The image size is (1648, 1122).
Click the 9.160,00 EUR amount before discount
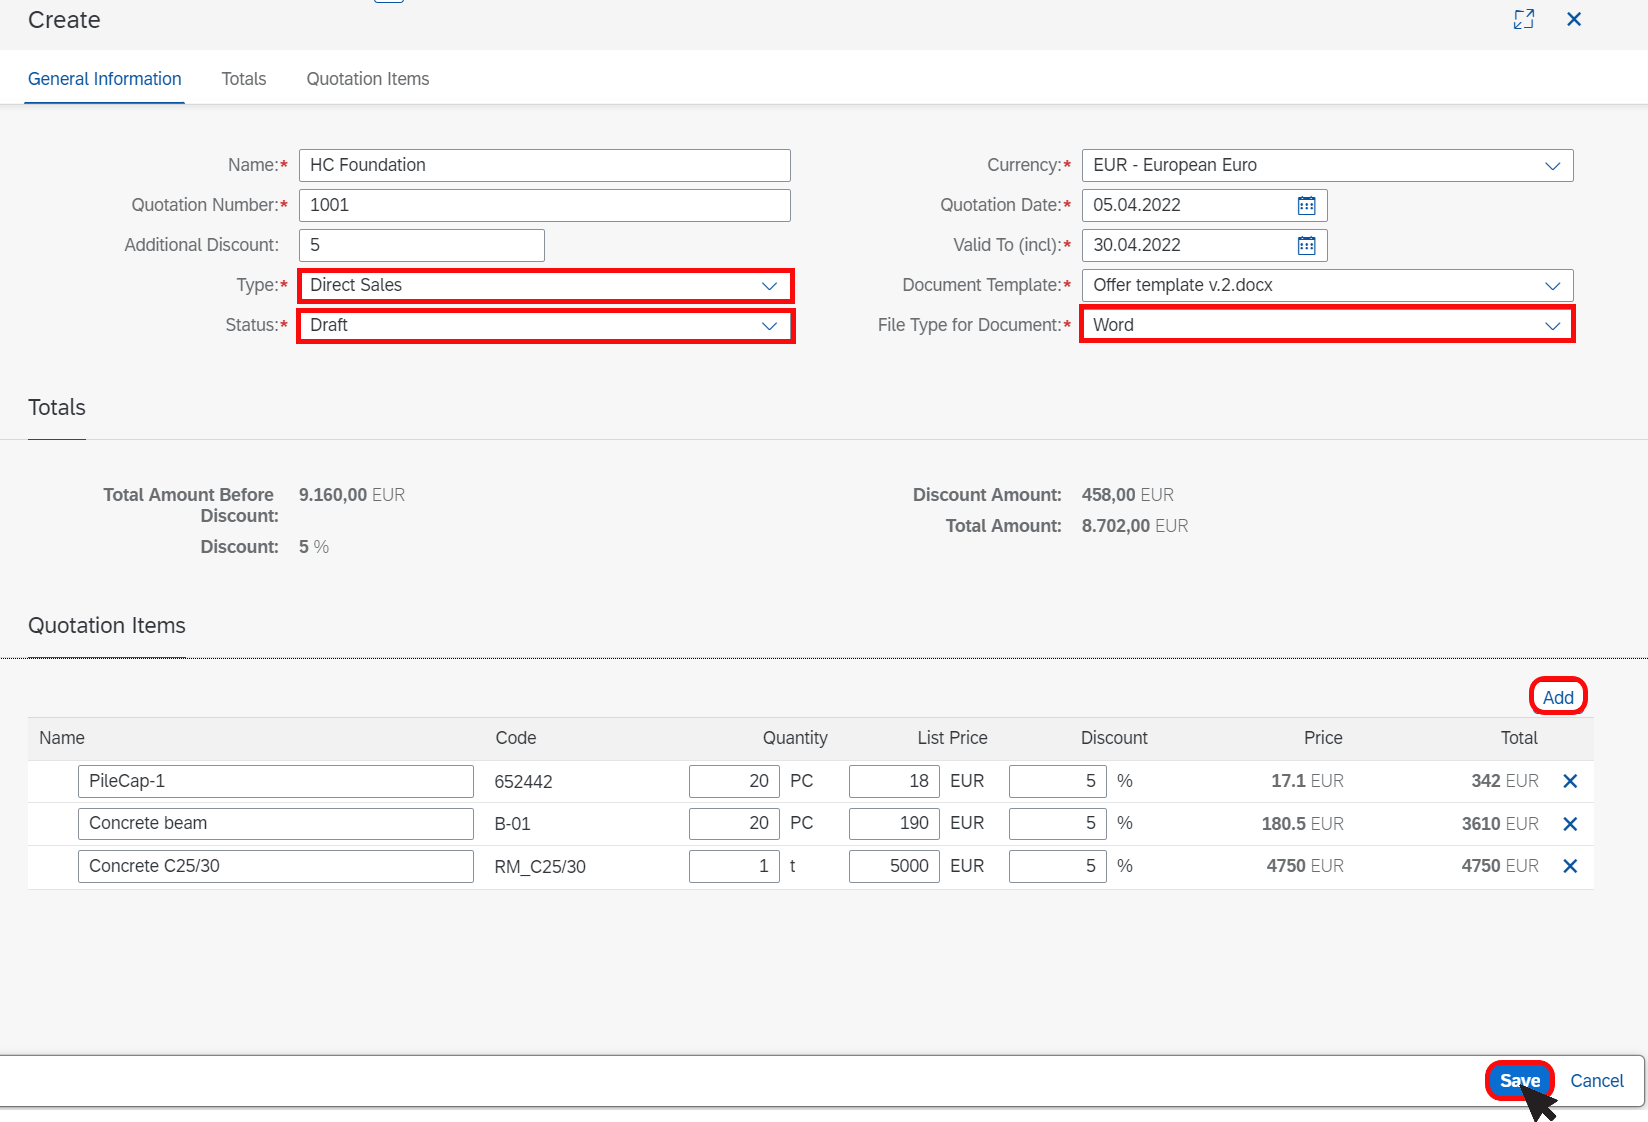[x=352, y=495]
